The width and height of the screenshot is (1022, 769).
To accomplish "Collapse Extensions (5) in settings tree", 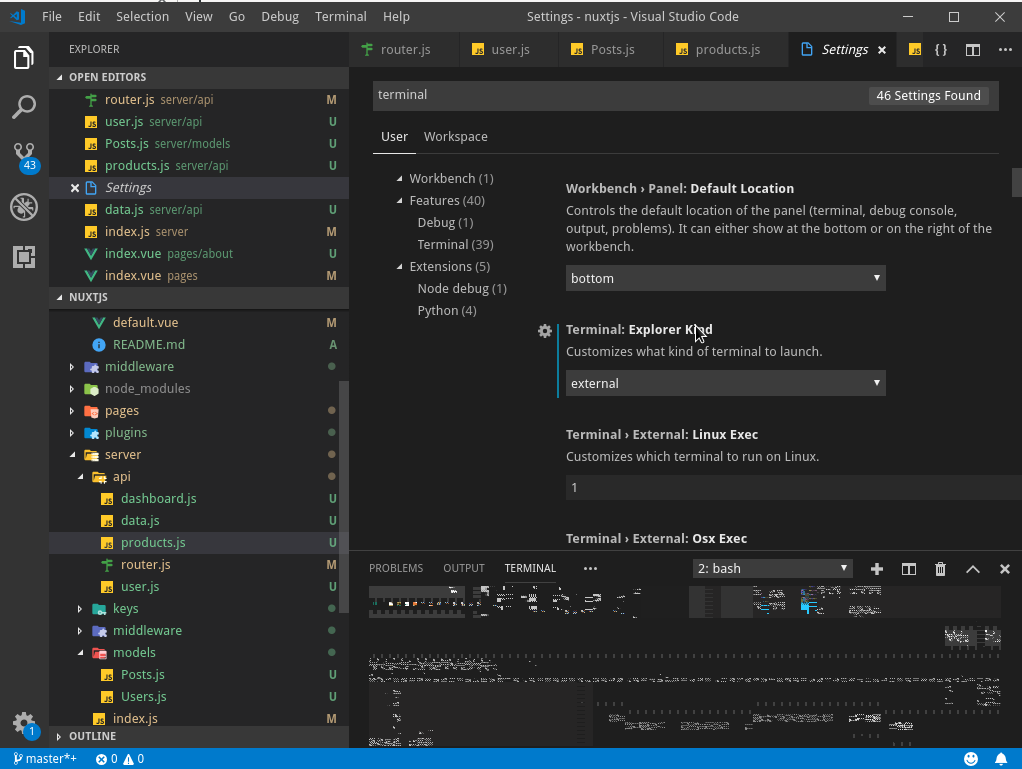I will click(x=400, y=267).
